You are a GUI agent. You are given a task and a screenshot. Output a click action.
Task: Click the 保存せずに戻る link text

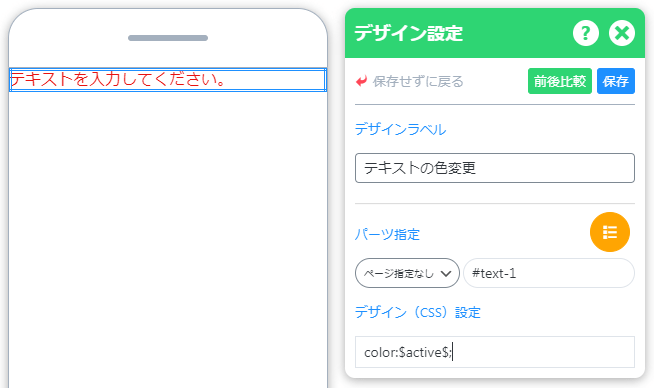tap(418, 81)
